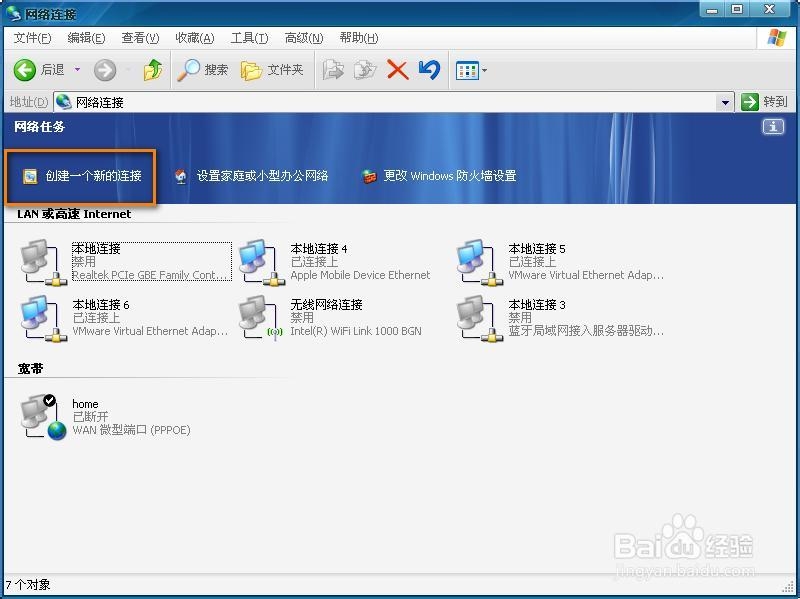Click the home network setup icon
800x599 pixels.
pyautogui.click(x=181, y=177)
